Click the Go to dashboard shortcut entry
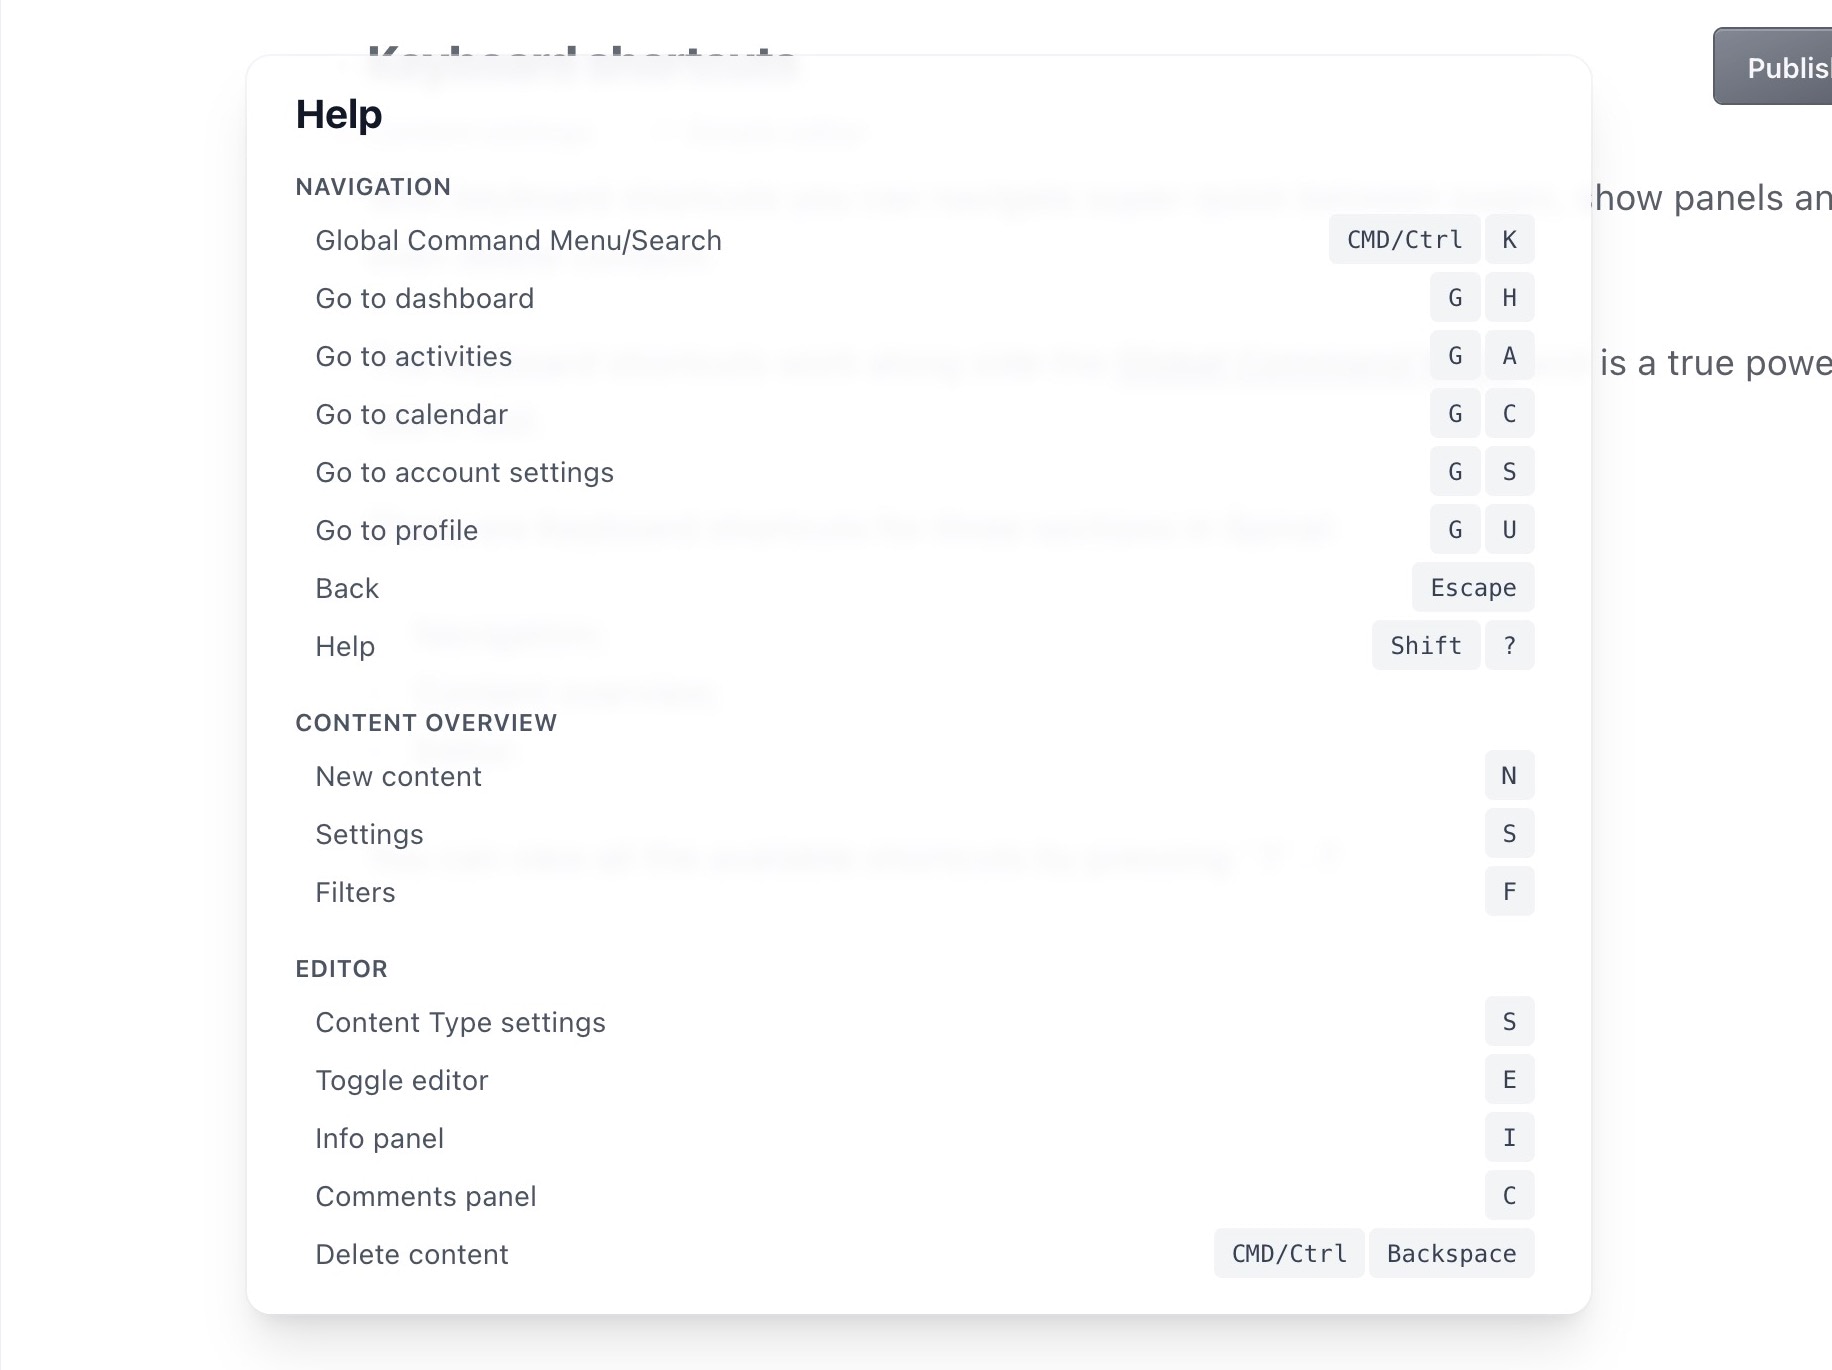Image resolution: width=1832 pixels, height=1370 pixels. [x=424, y=299]
